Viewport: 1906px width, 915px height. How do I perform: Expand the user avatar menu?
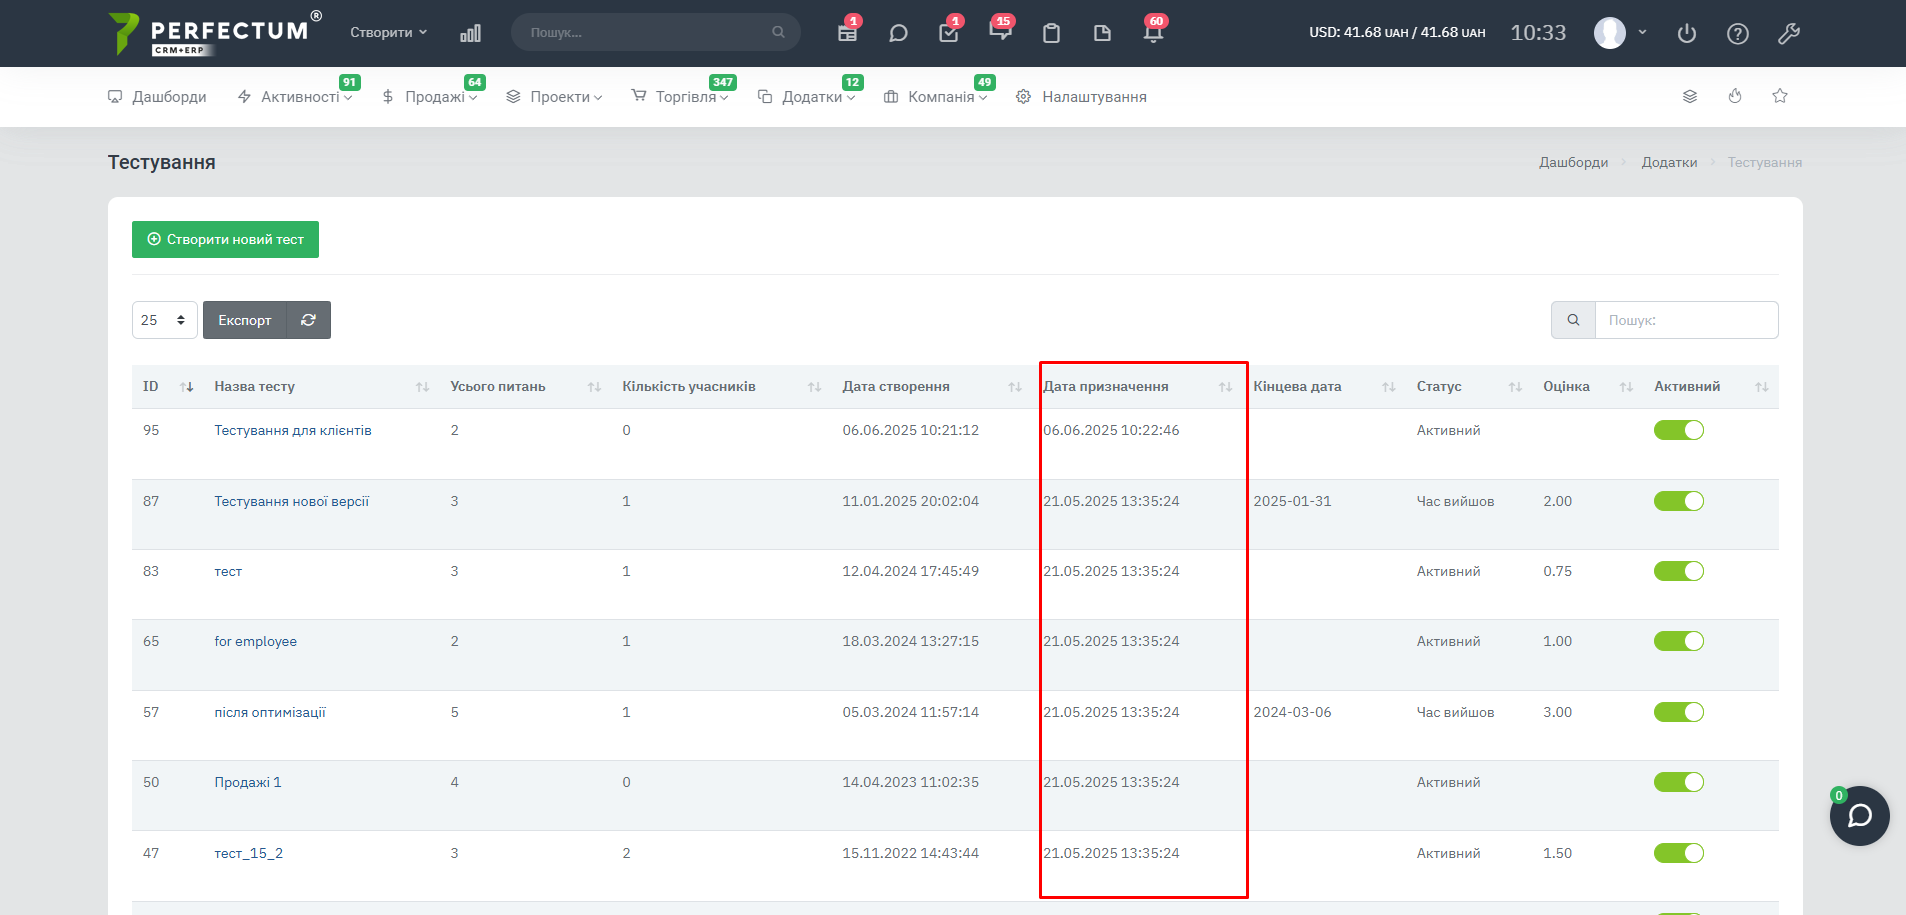pos(1620,32)
